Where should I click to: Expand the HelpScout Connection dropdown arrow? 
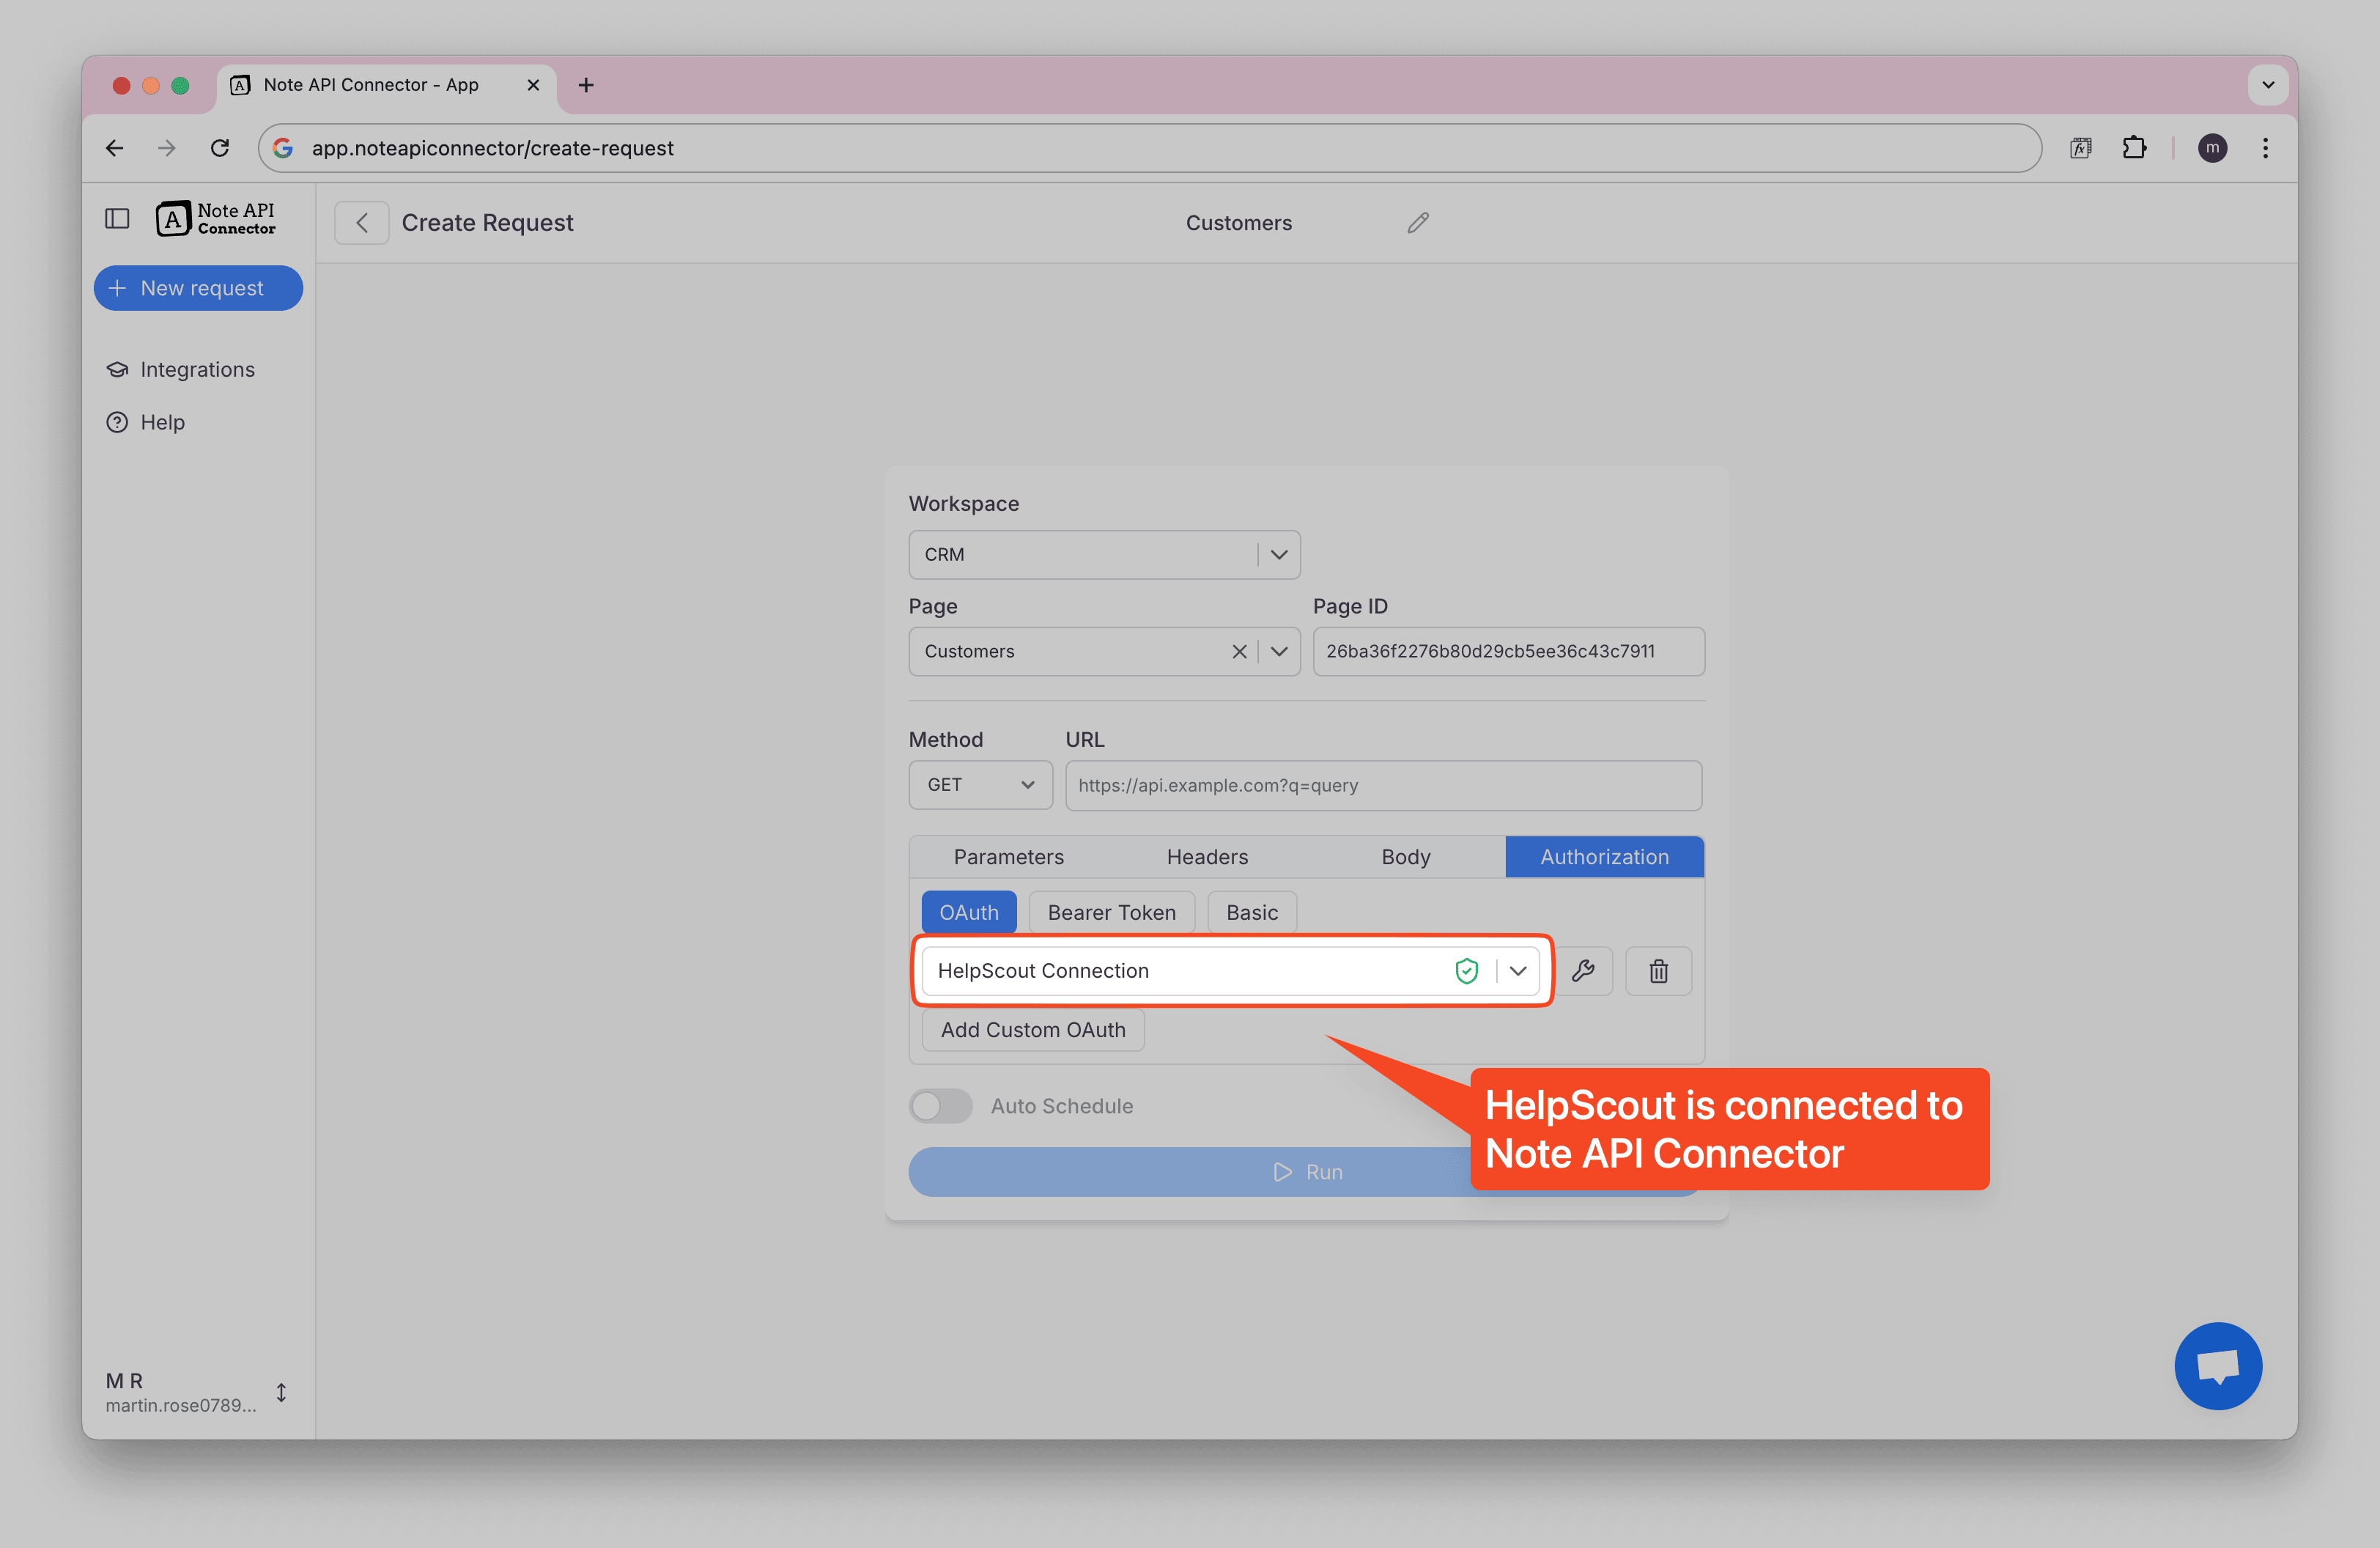click(1518, 971)
